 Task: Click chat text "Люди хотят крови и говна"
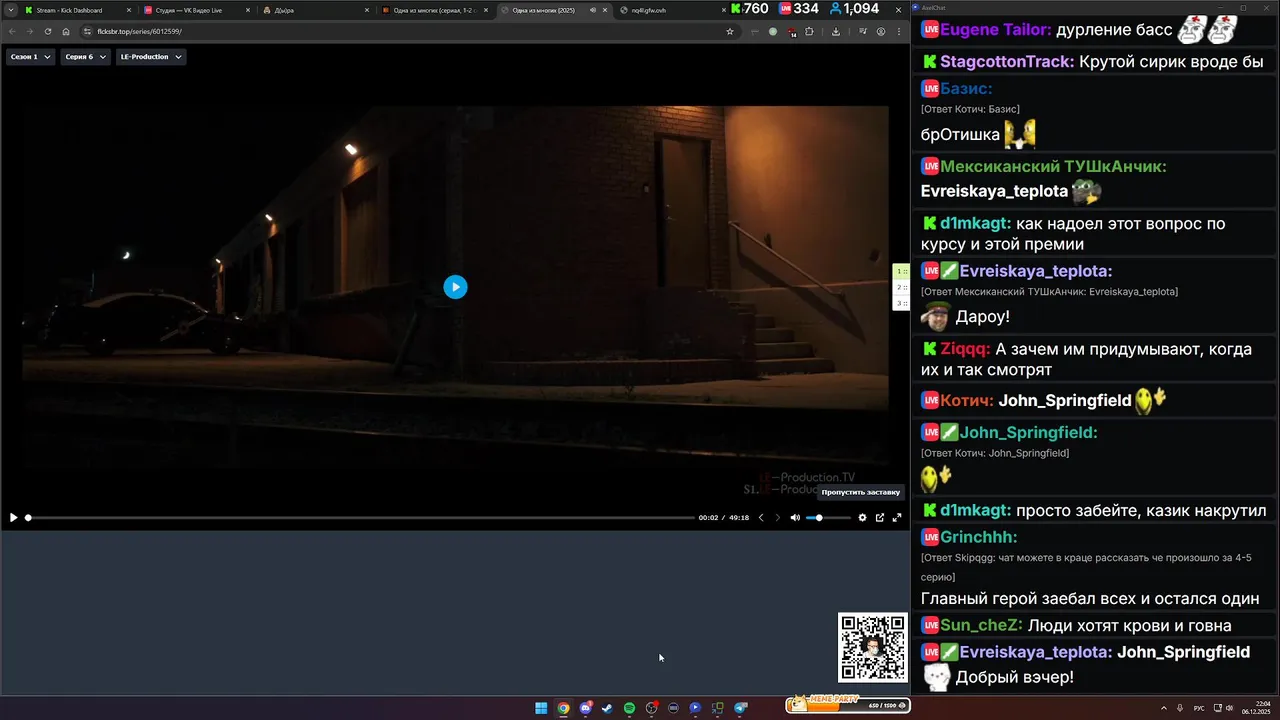click(1129, 626)
